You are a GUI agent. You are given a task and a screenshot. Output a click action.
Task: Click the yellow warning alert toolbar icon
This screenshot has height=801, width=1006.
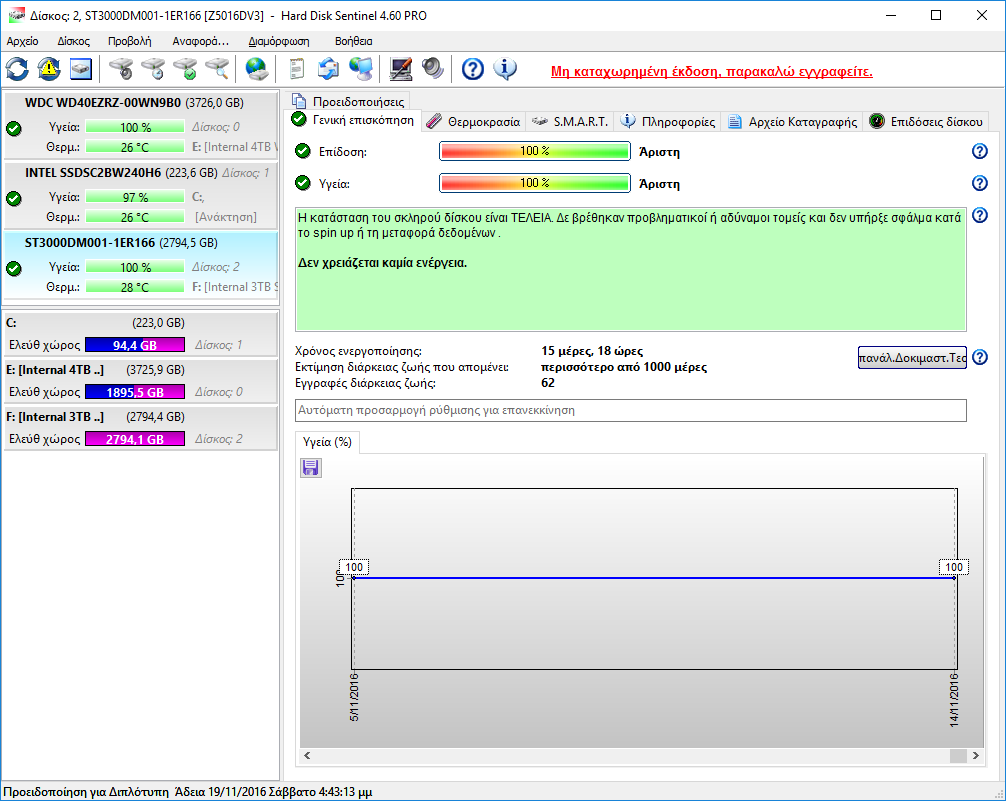click(x=49, y=69)
